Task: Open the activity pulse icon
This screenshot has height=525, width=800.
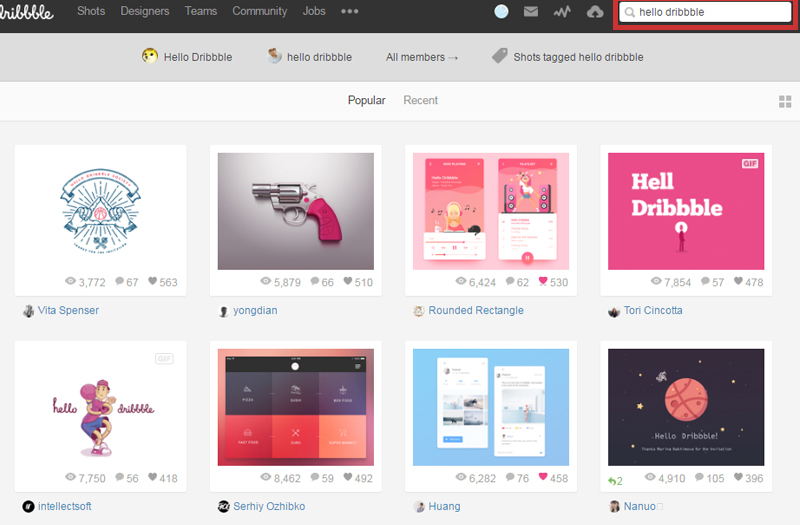Action: coord(562,11)
